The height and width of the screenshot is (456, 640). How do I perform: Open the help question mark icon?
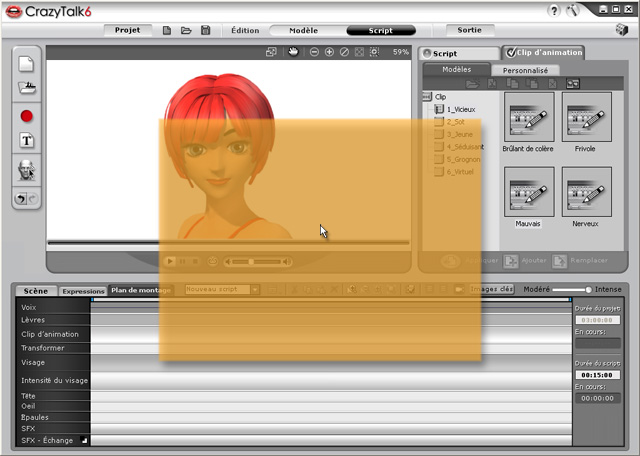click(x=554, y=11)
